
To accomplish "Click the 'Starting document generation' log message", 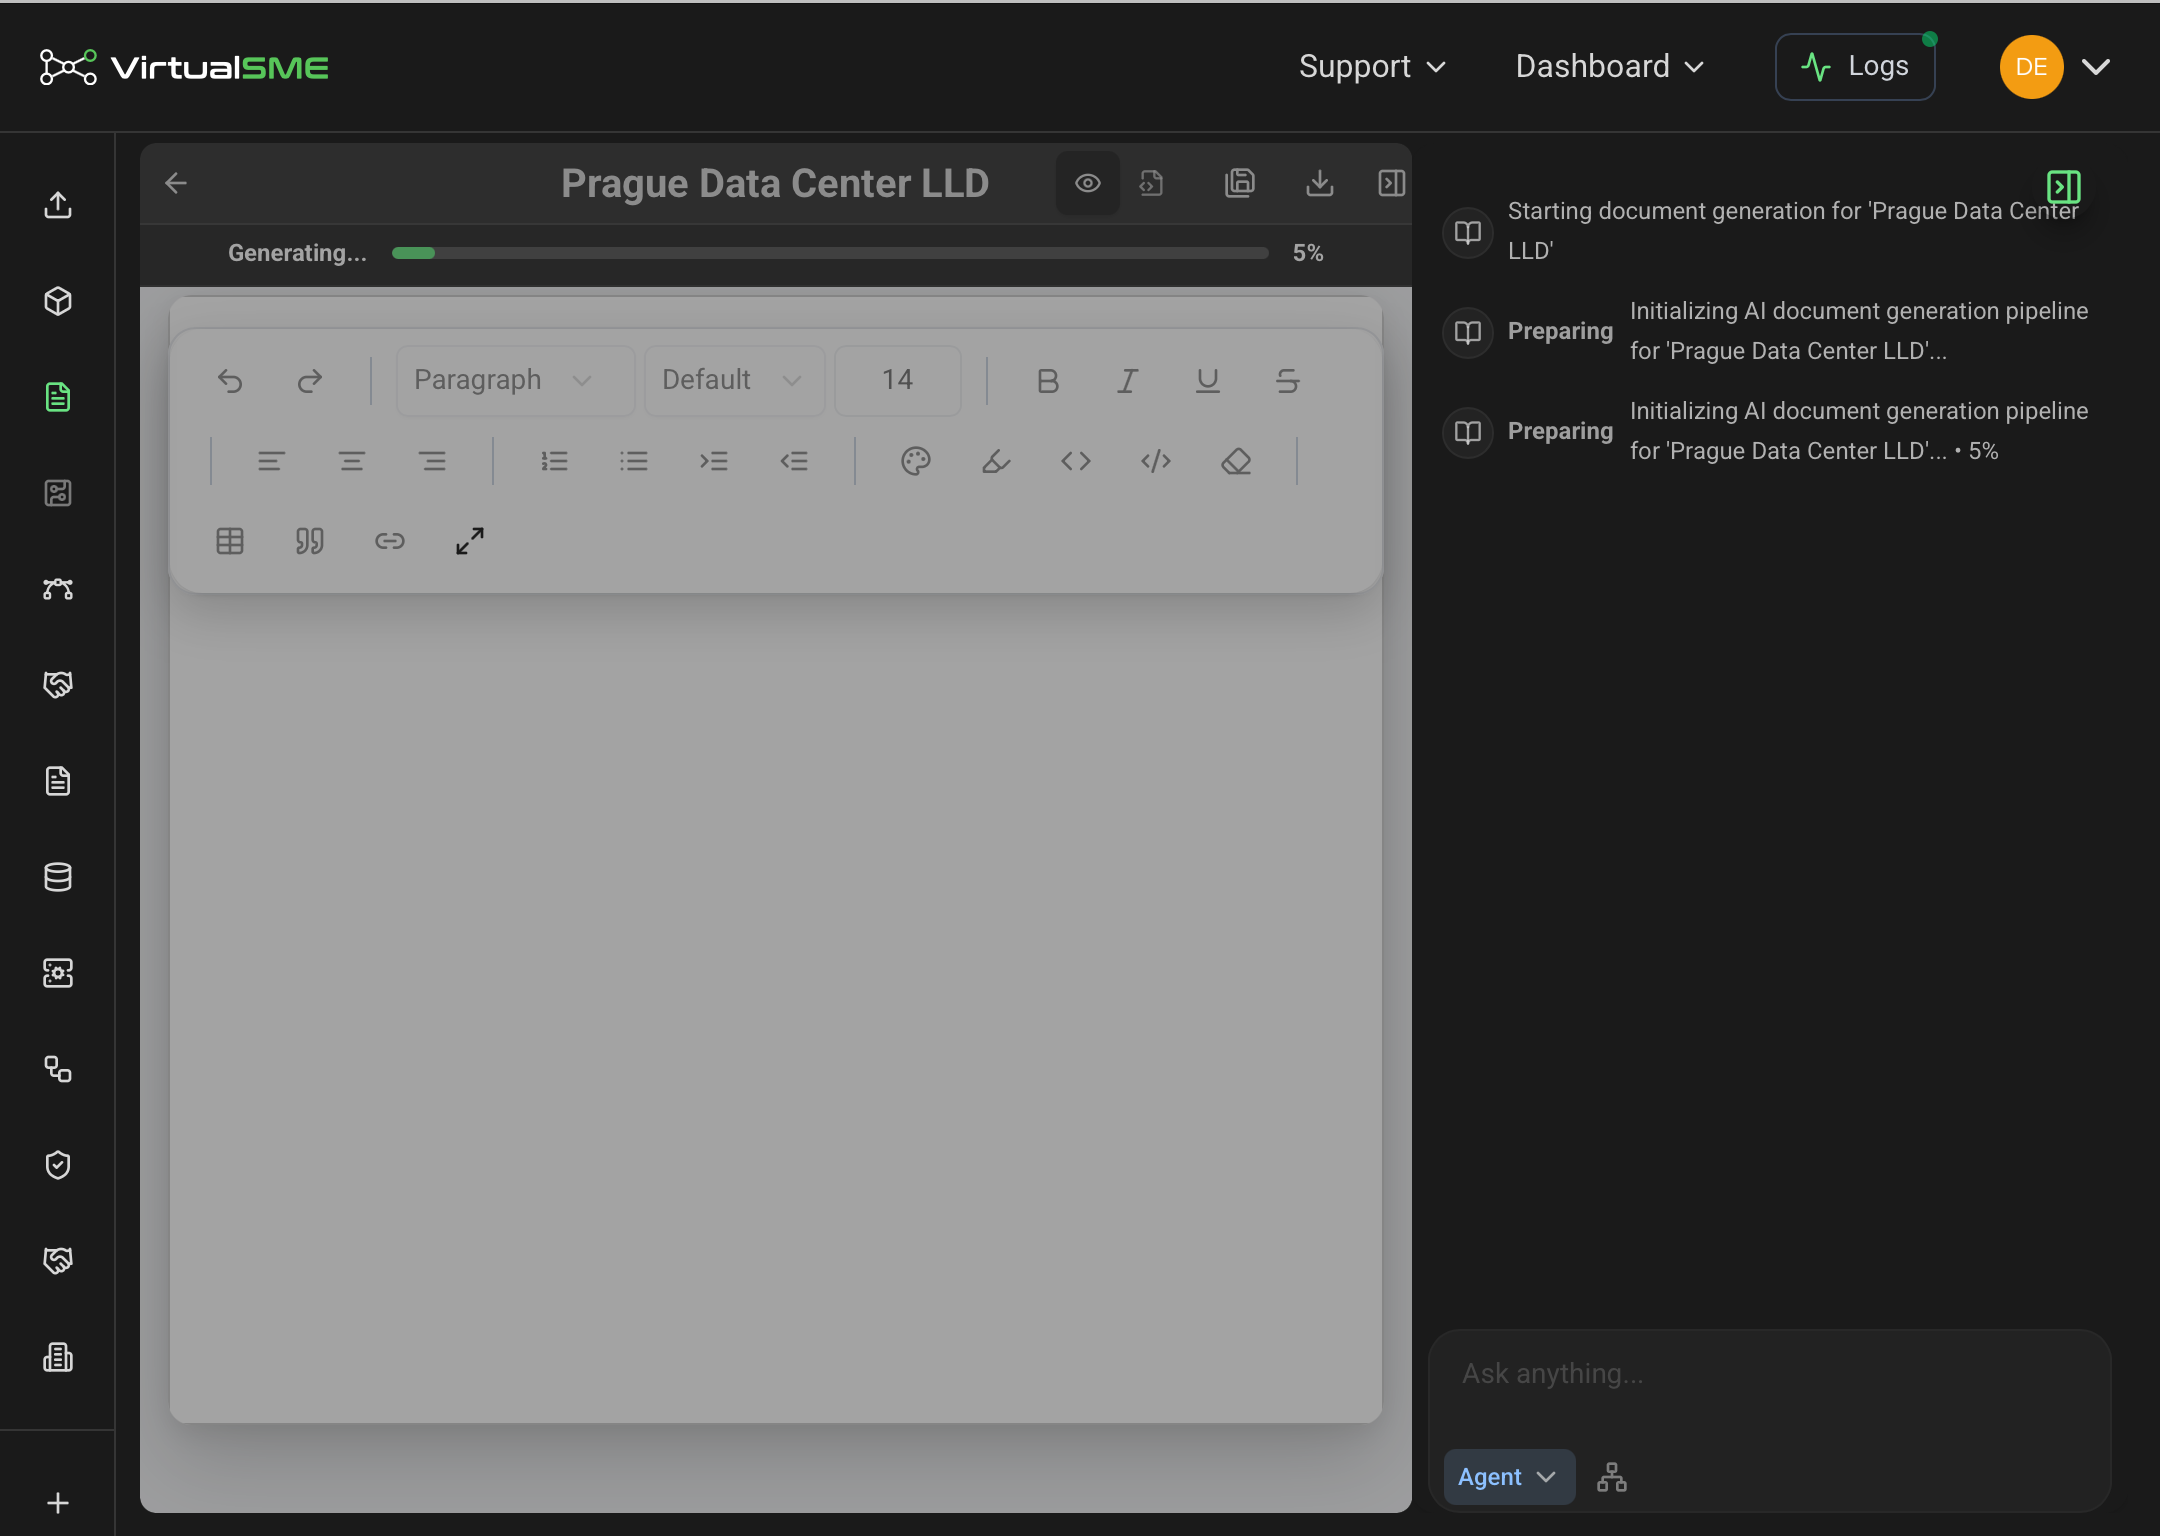I will (1793, 231).
